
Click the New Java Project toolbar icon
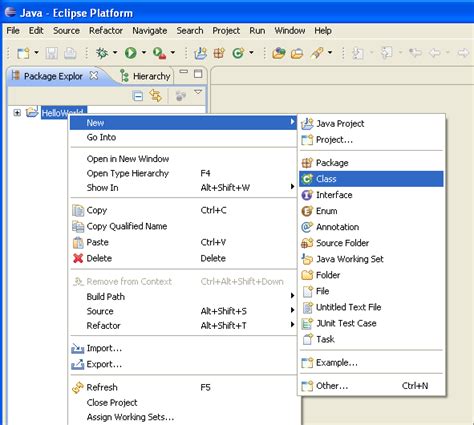[200, 53]
